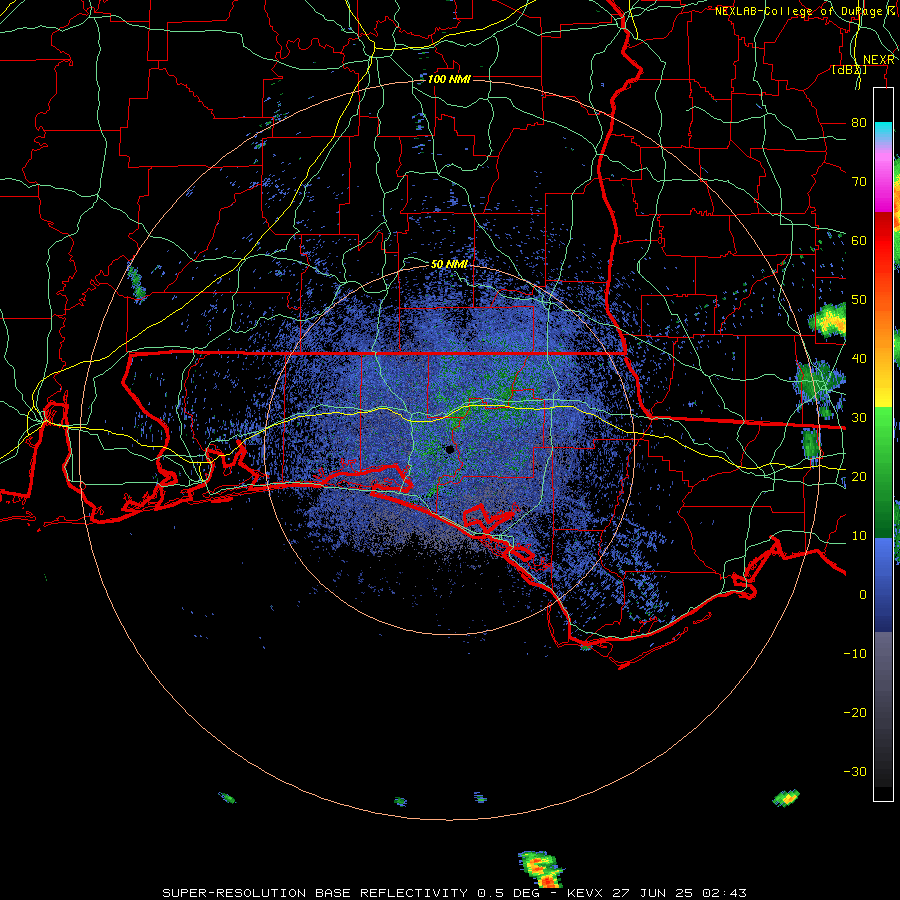Viewport: 900px width, 900px height.
Task: Click the red-core storm cell at bottom edge
Action: 541,870
